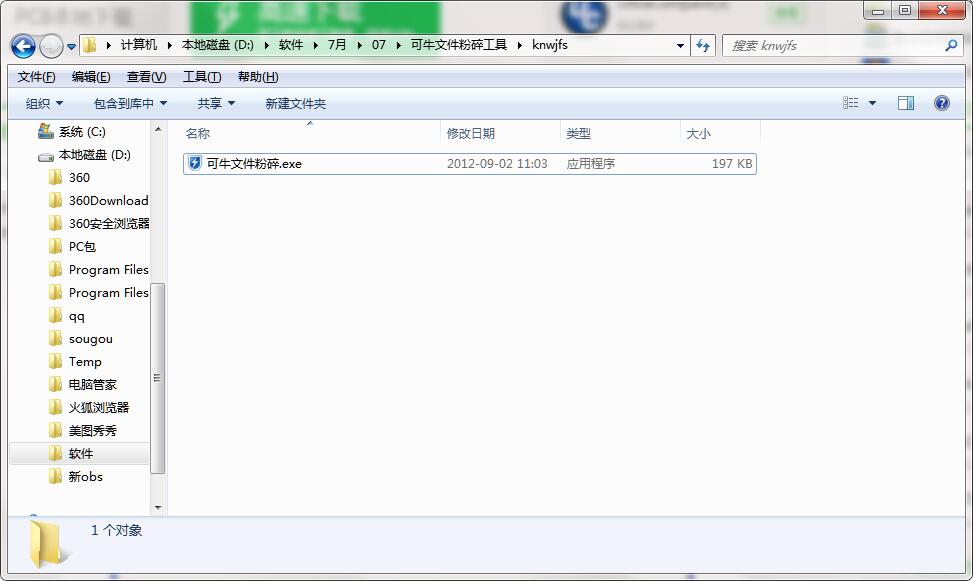This screenshot has width=973, height=581.
Task: Select 系统 (C:) in navigation tree
Action: point(82,132)
